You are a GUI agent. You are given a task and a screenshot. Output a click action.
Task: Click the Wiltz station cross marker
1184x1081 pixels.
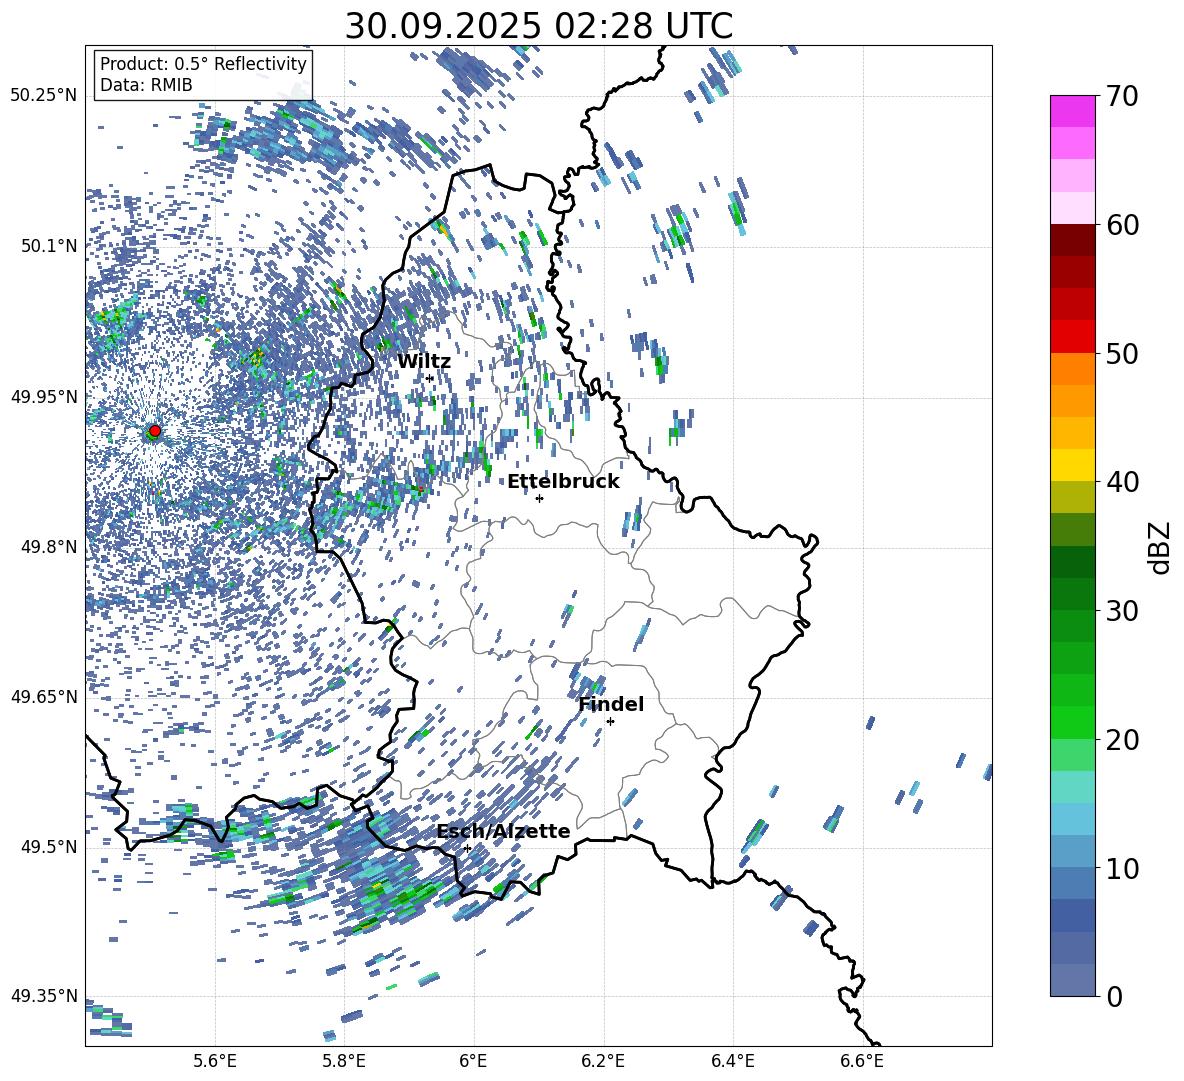pyautogui.click(x=430, y=378)
